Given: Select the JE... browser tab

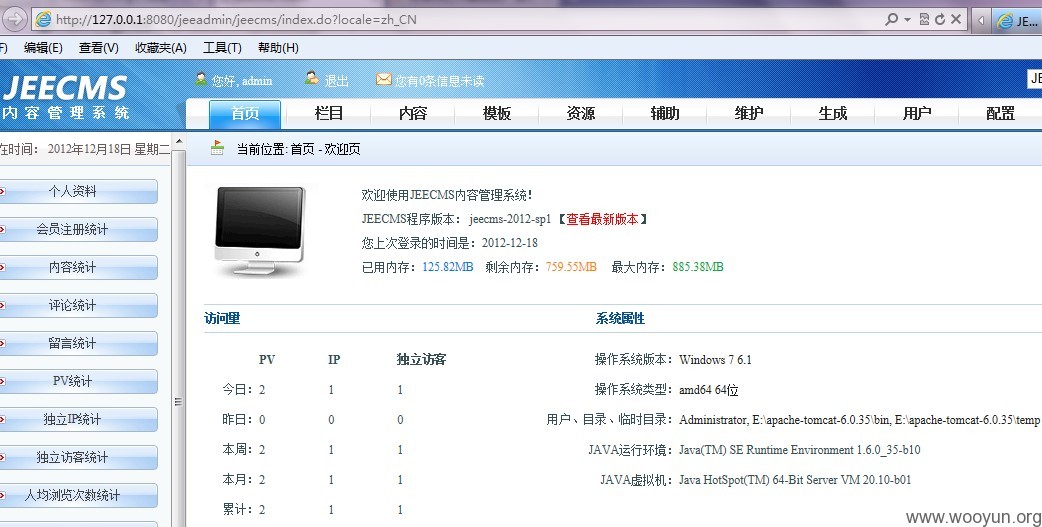Looking at the screenshot, I should point(1017,21).
